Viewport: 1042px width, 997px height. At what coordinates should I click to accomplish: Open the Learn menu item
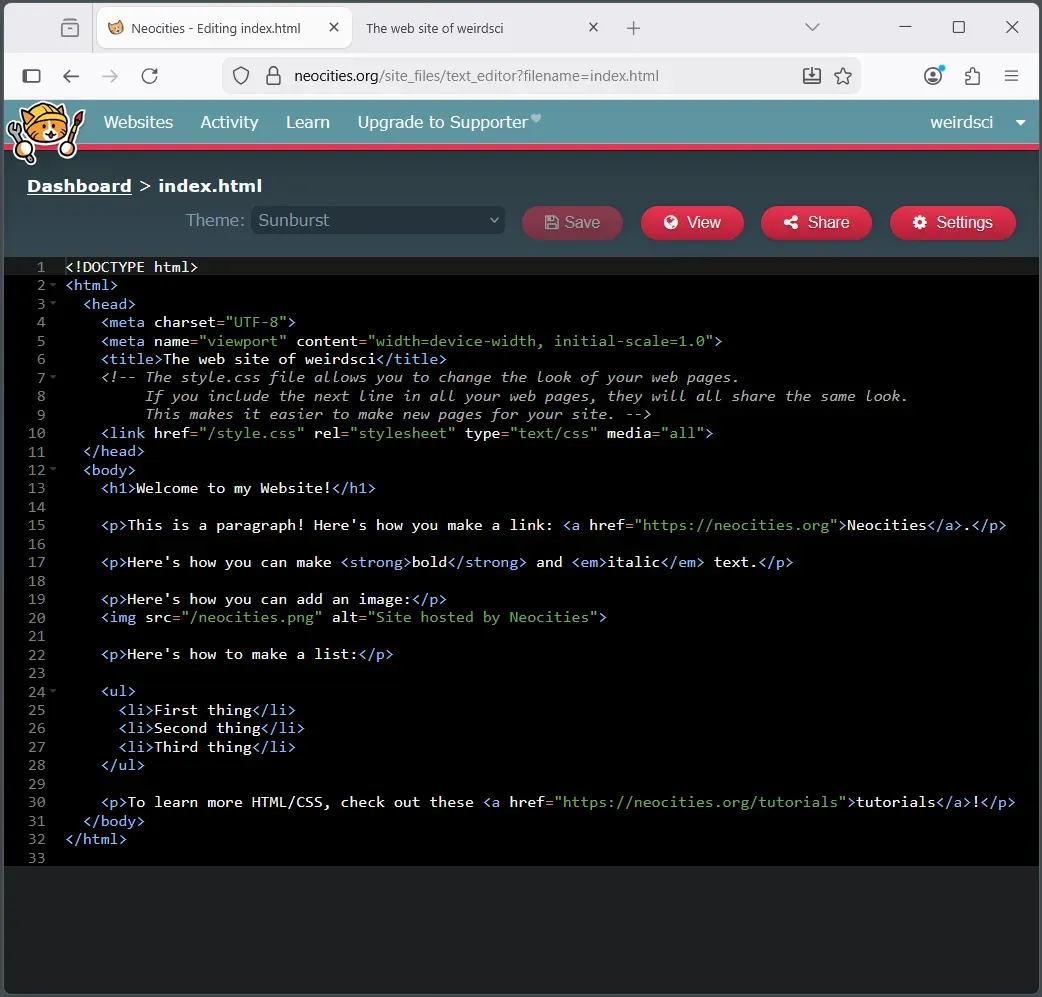(x=308, y=122)
